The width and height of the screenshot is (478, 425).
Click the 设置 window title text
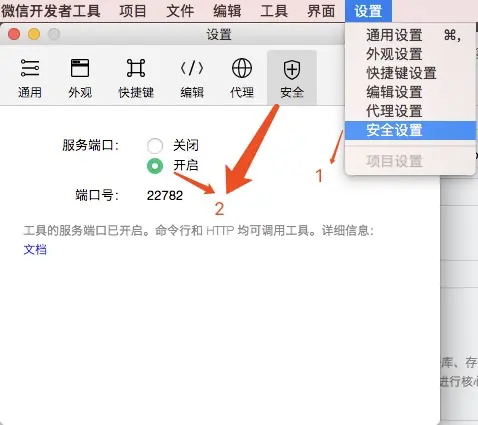(x=219, y=34)
